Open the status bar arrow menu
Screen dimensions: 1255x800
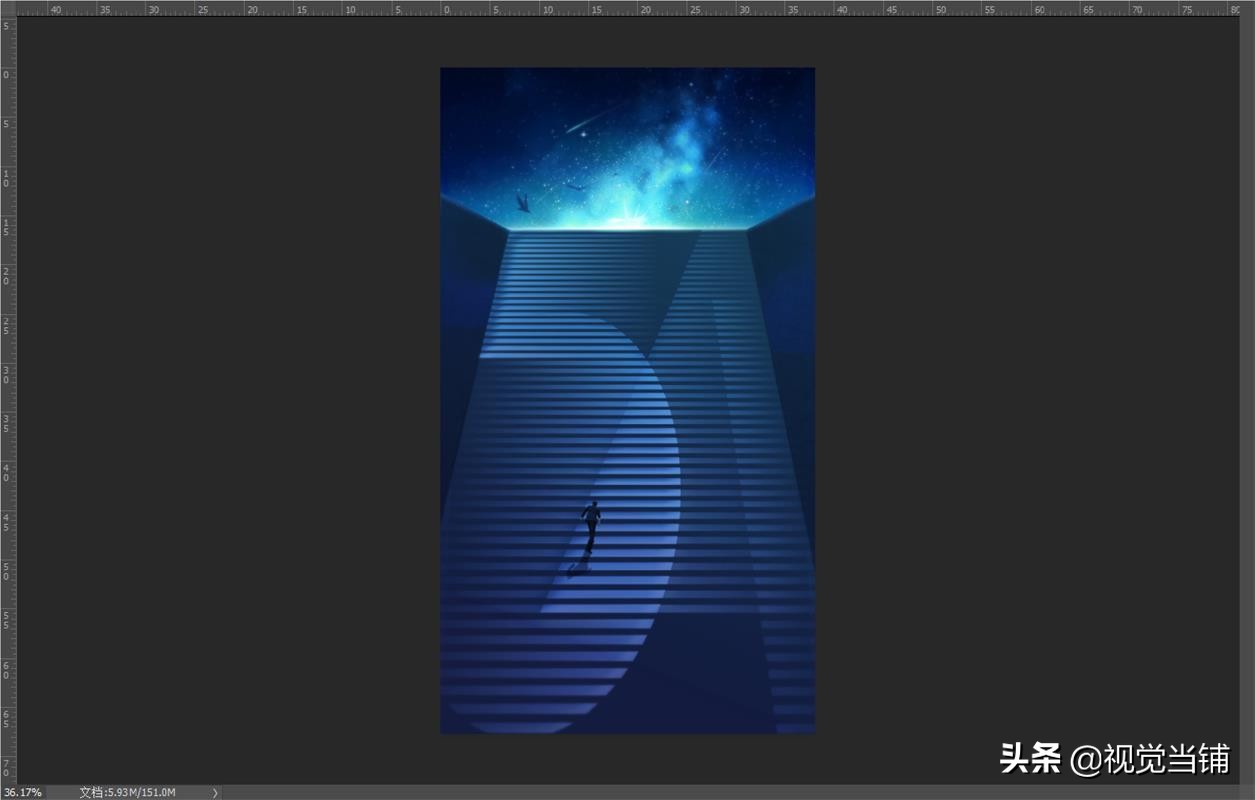[x=215, y=792]
